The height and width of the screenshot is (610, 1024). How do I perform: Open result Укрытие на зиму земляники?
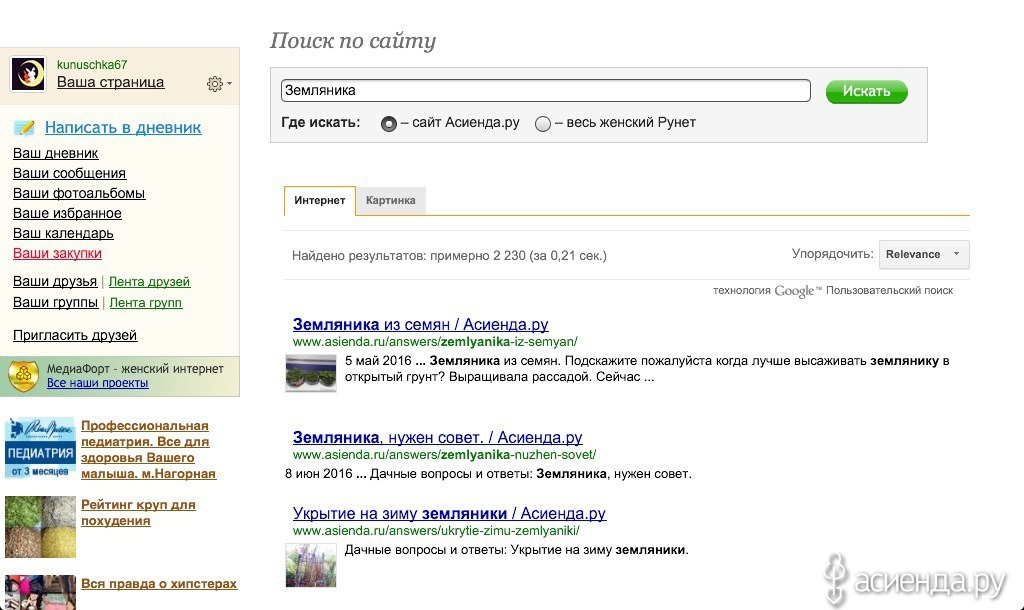pyautogui.click(x=449, y=513)
